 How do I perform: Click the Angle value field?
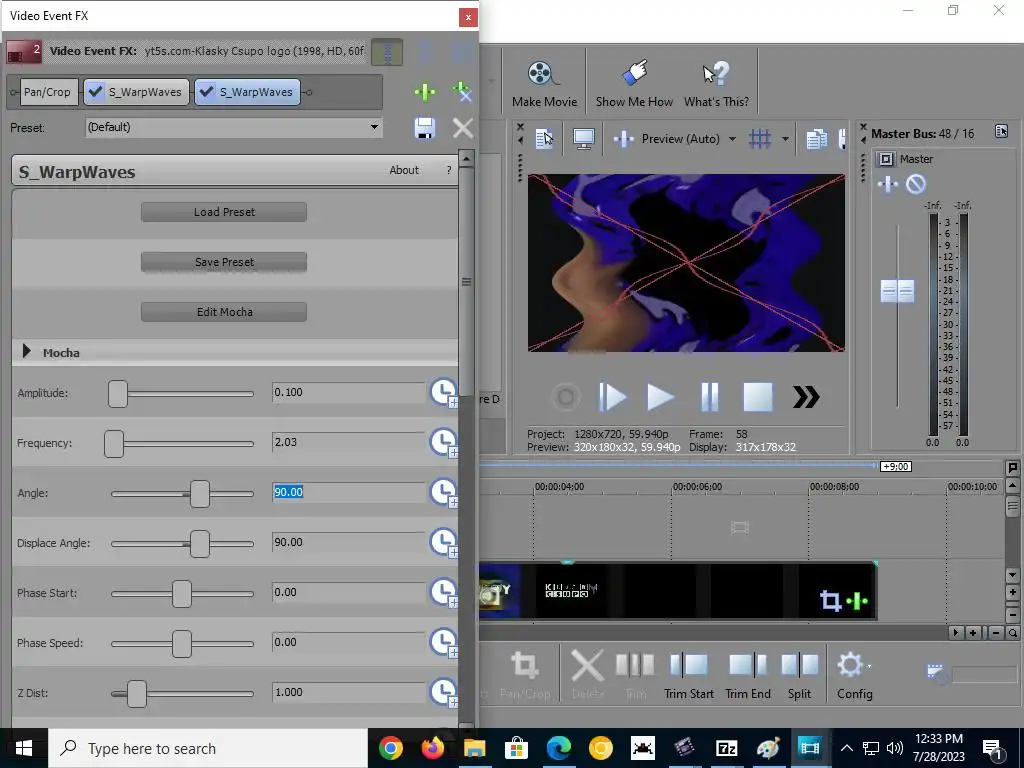pyautogui.click(x=348, y=492)
